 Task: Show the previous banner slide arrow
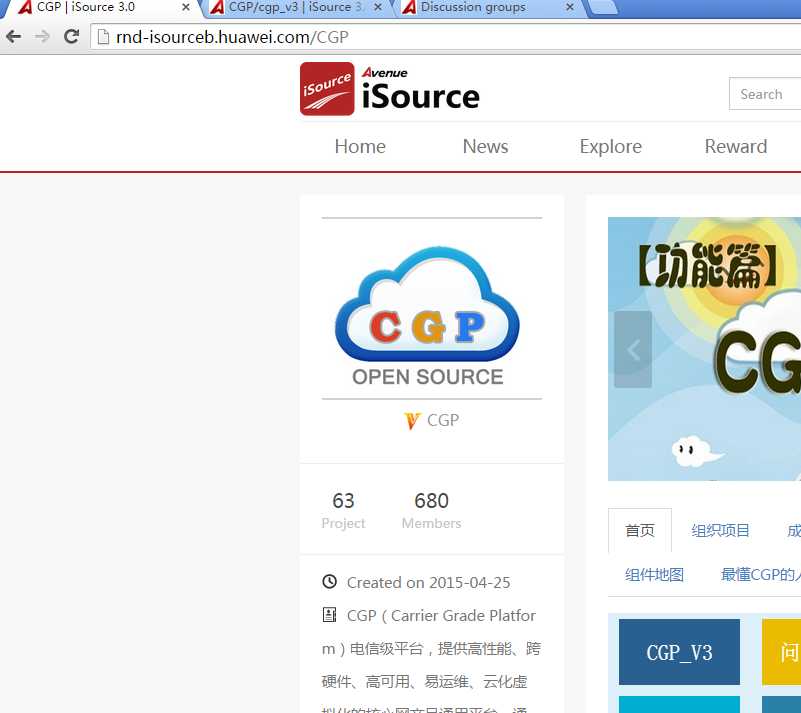pos(633,349)
